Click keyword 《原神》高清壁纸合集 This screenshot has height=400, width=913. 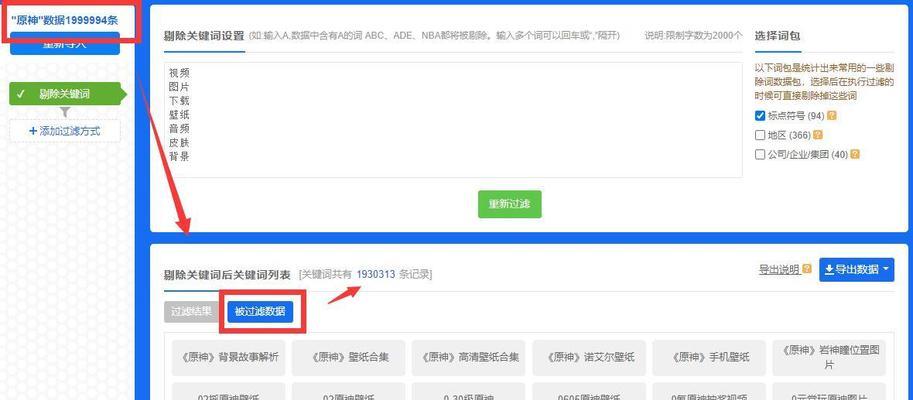click(469, 357)
